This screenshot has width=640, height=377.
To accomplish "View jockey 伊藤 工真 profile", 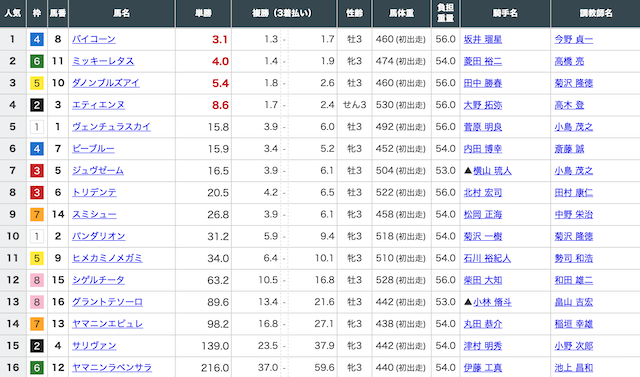I will 483,368.
